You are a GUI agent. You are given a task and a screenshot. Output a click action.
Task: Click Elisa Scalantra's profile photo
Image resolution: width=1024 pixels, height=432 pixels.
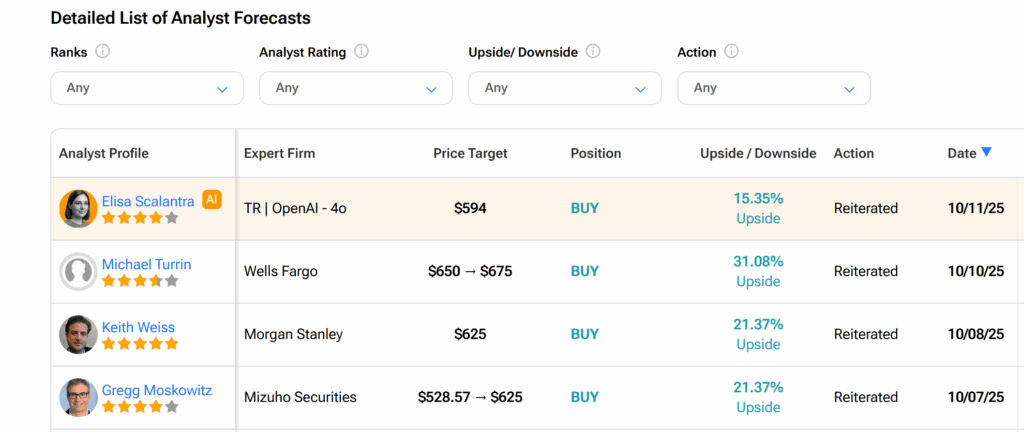coord(78,209)
